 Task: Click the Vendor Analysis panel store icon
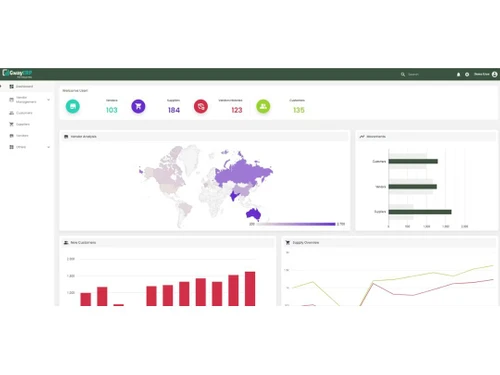[66, 136]
